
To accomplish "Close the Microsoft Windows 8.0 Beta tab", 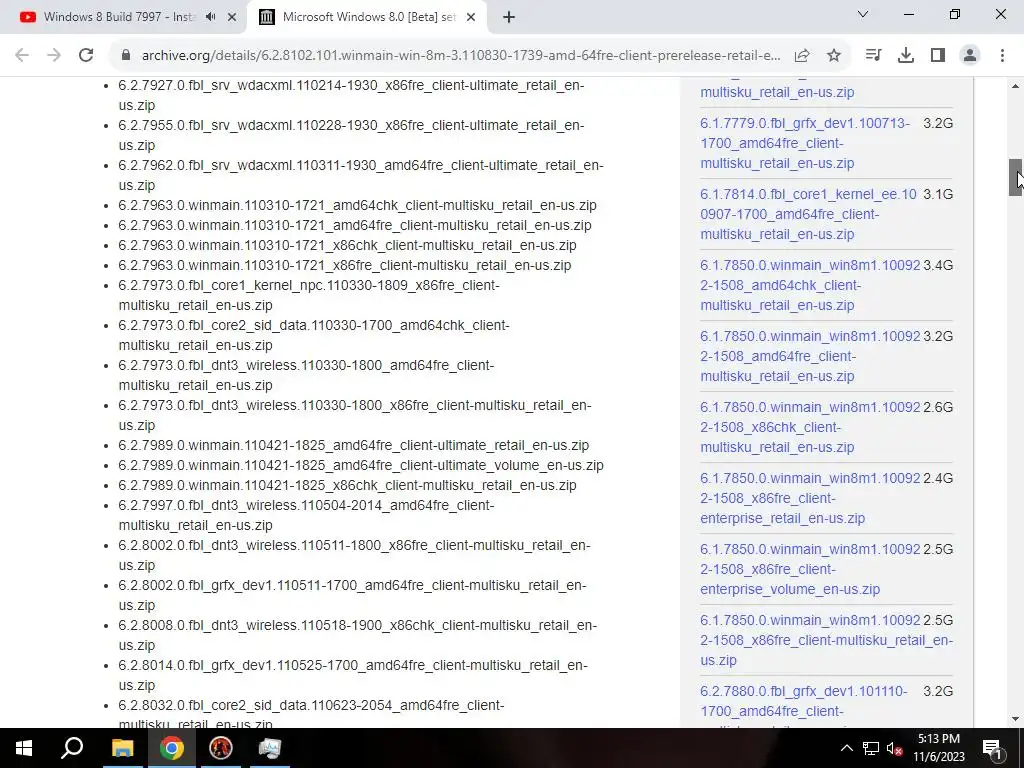I will 471,17.
